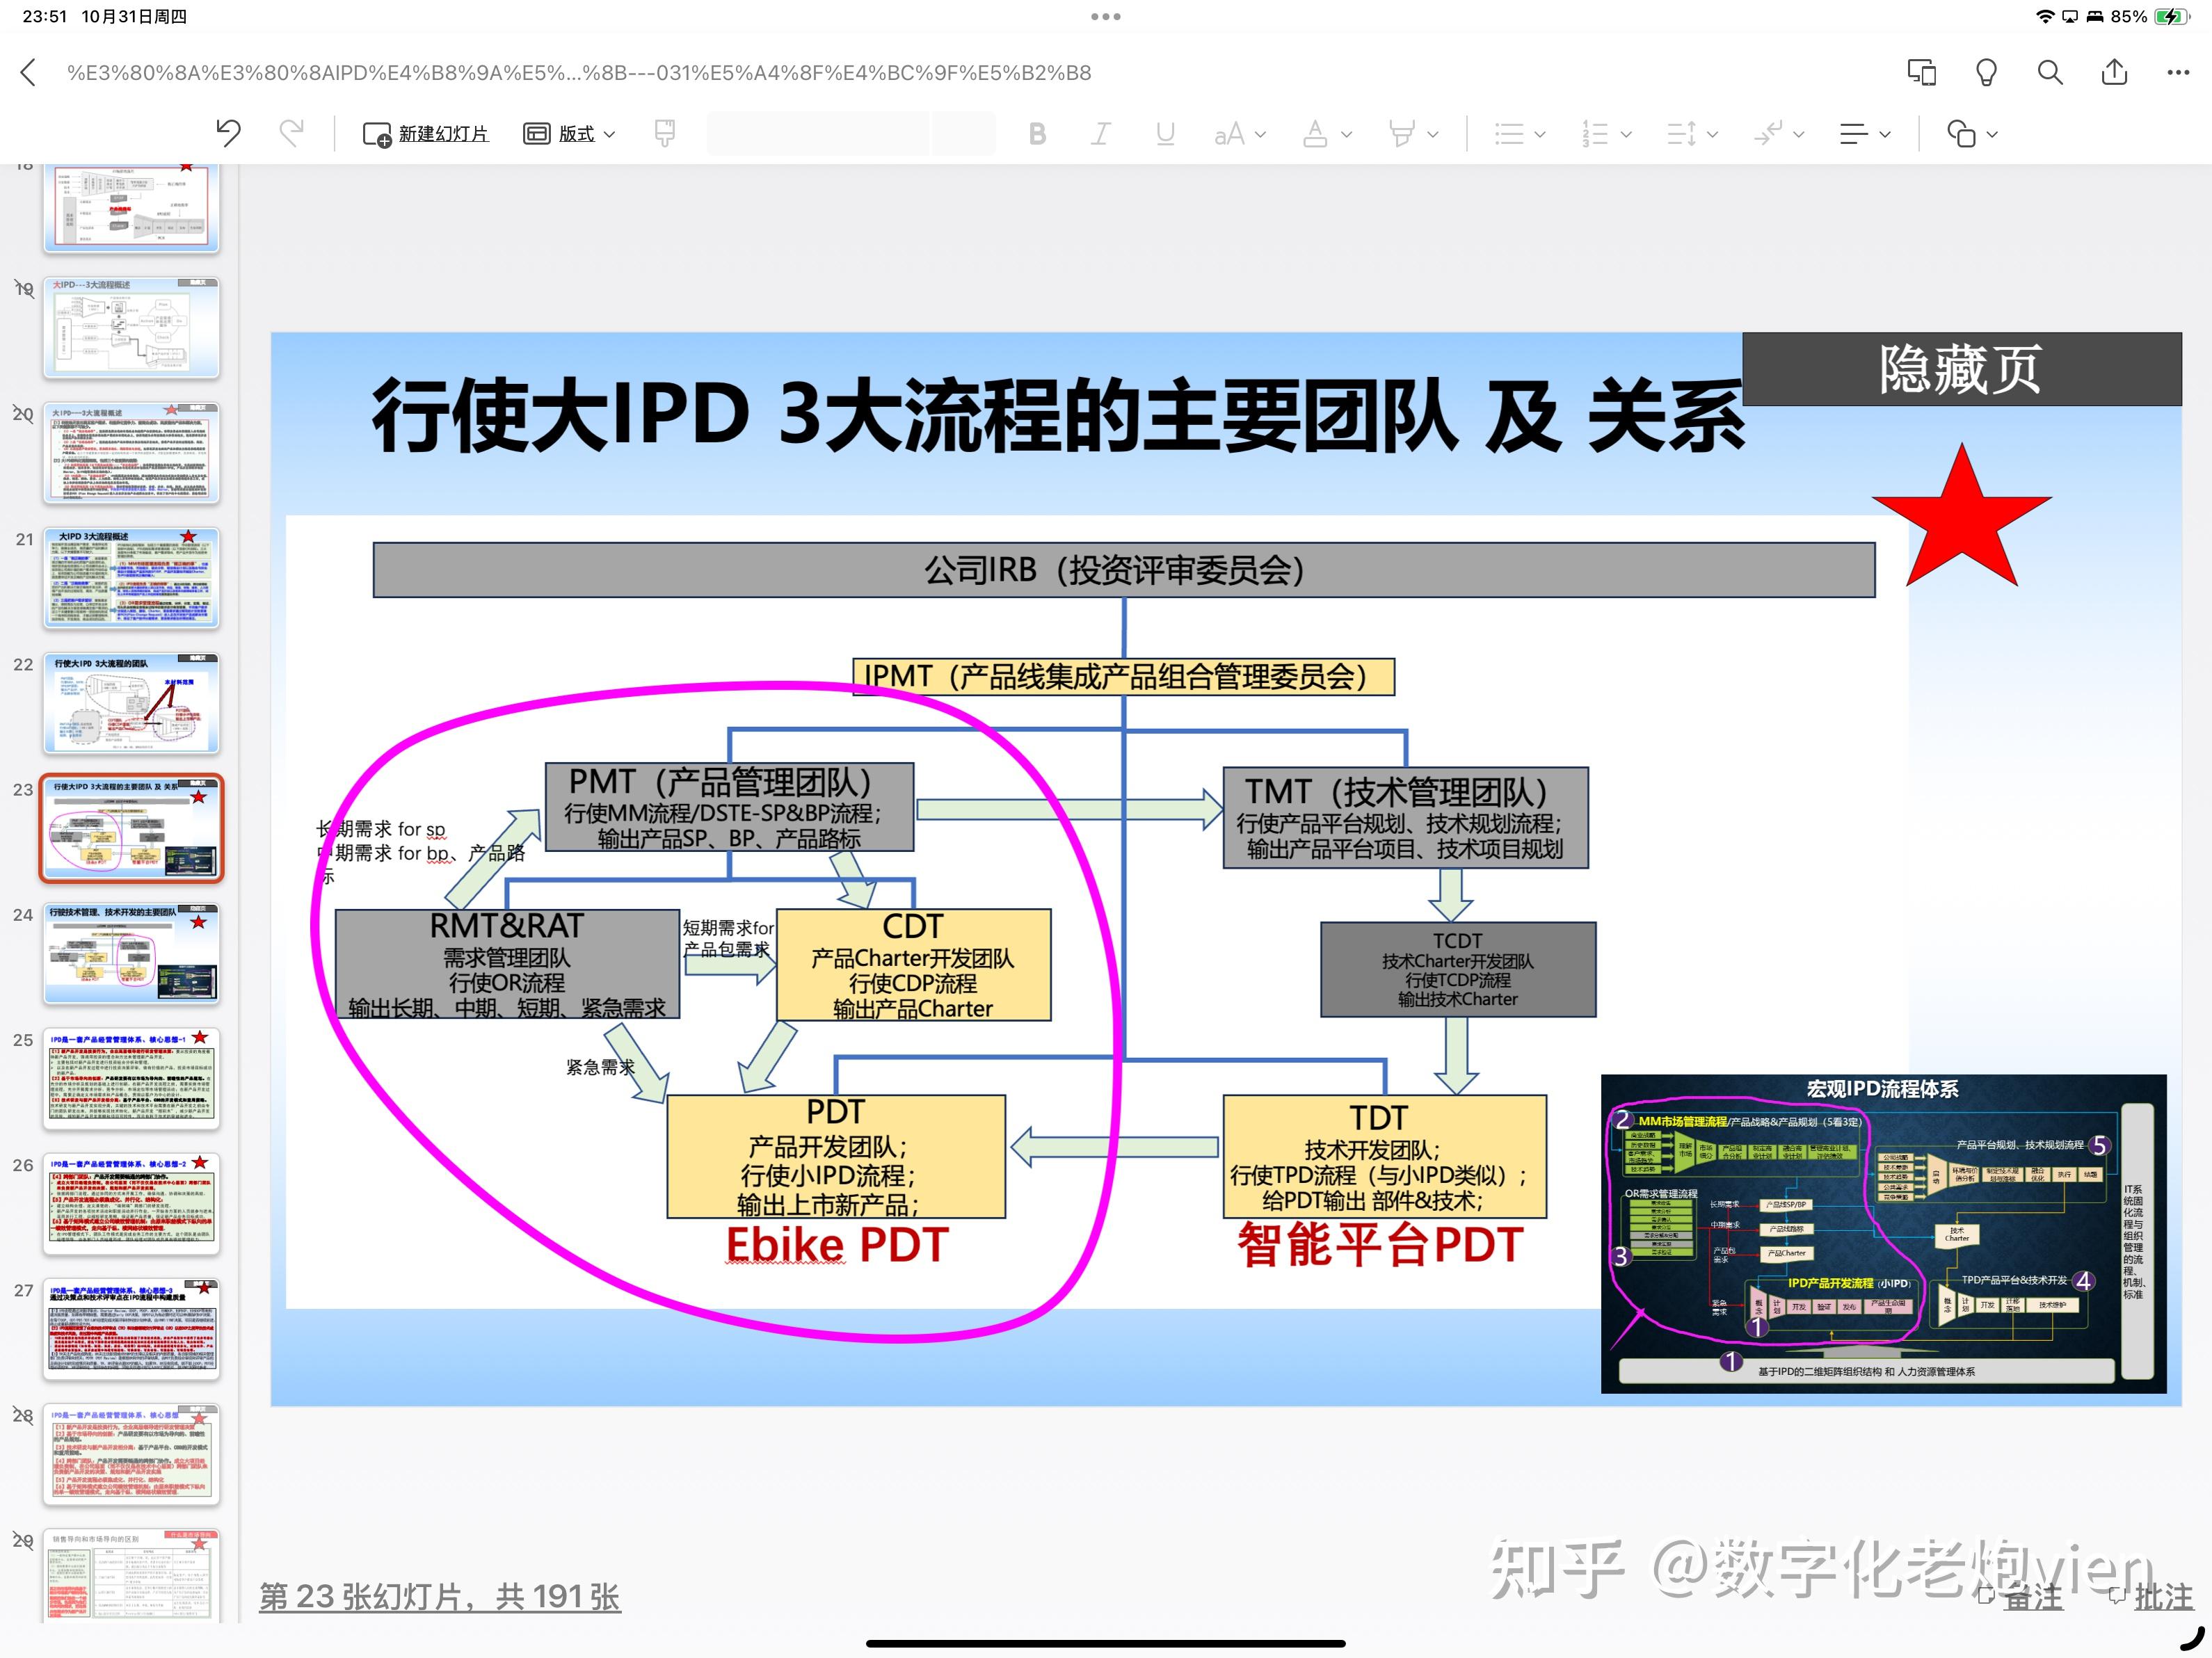Open the share sheet

point(2113,72)
